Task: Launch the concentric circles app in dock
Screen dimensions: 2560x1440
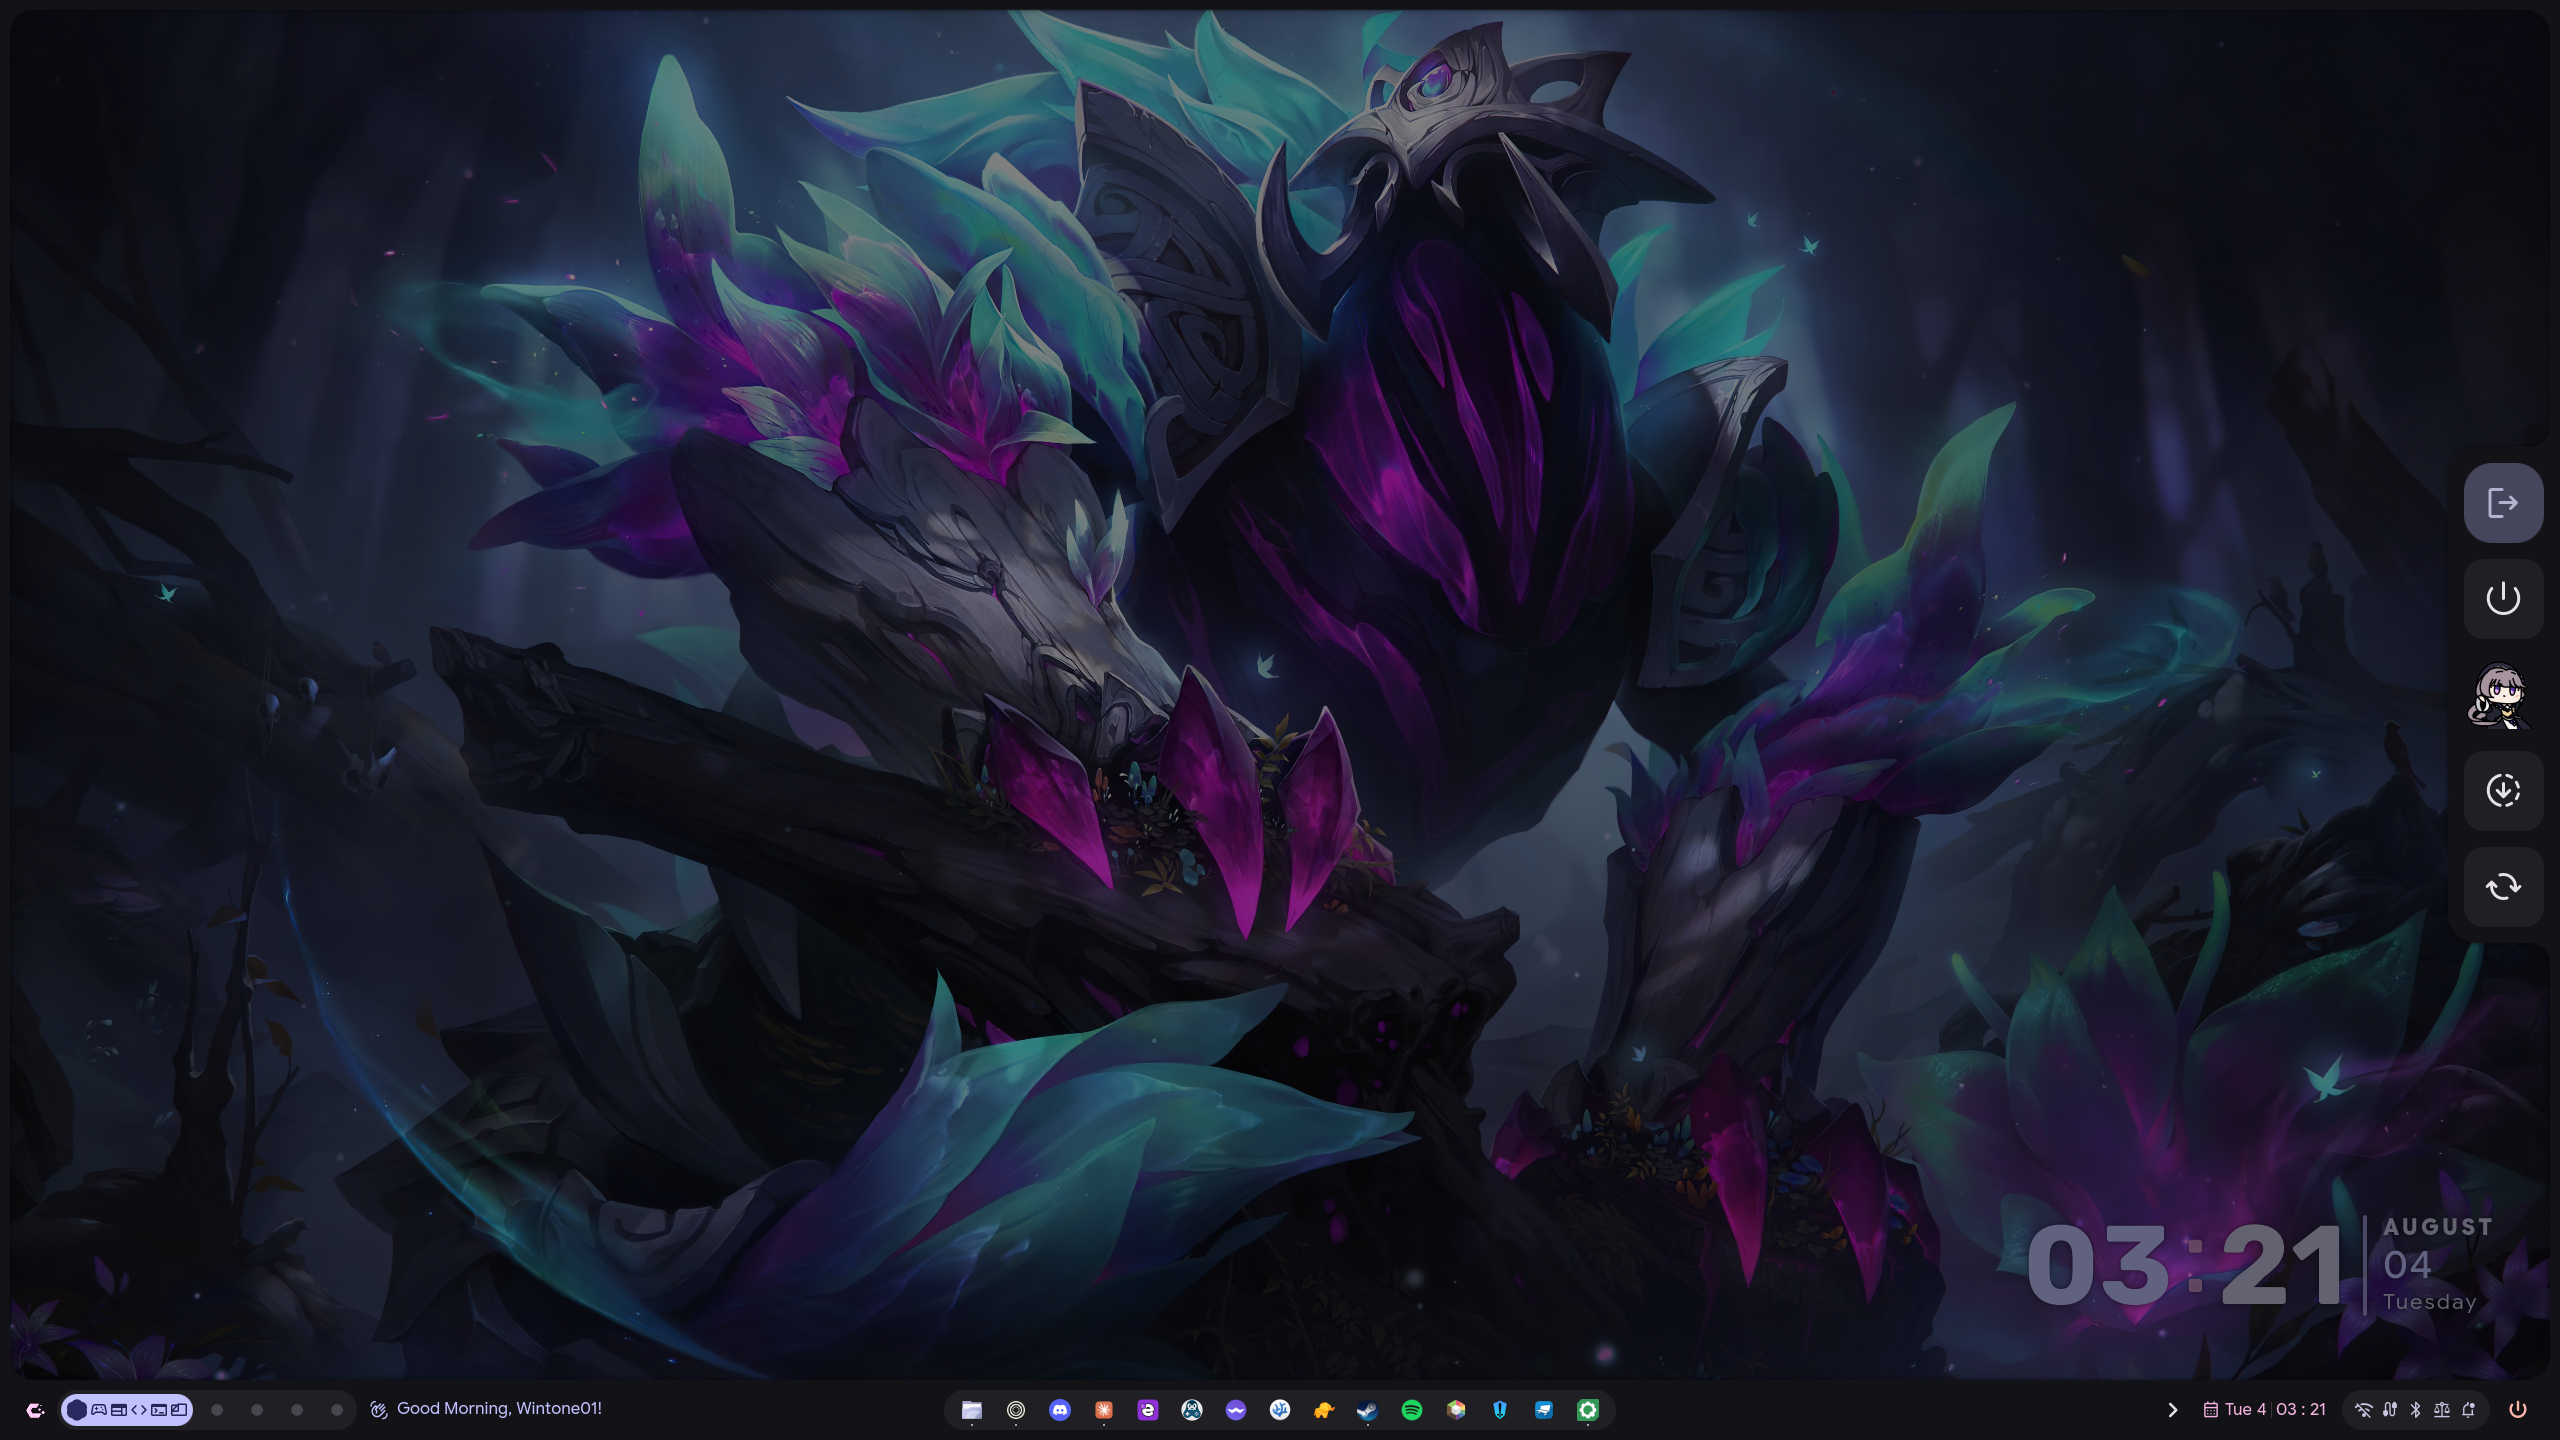Action: coord(1016,1410)
